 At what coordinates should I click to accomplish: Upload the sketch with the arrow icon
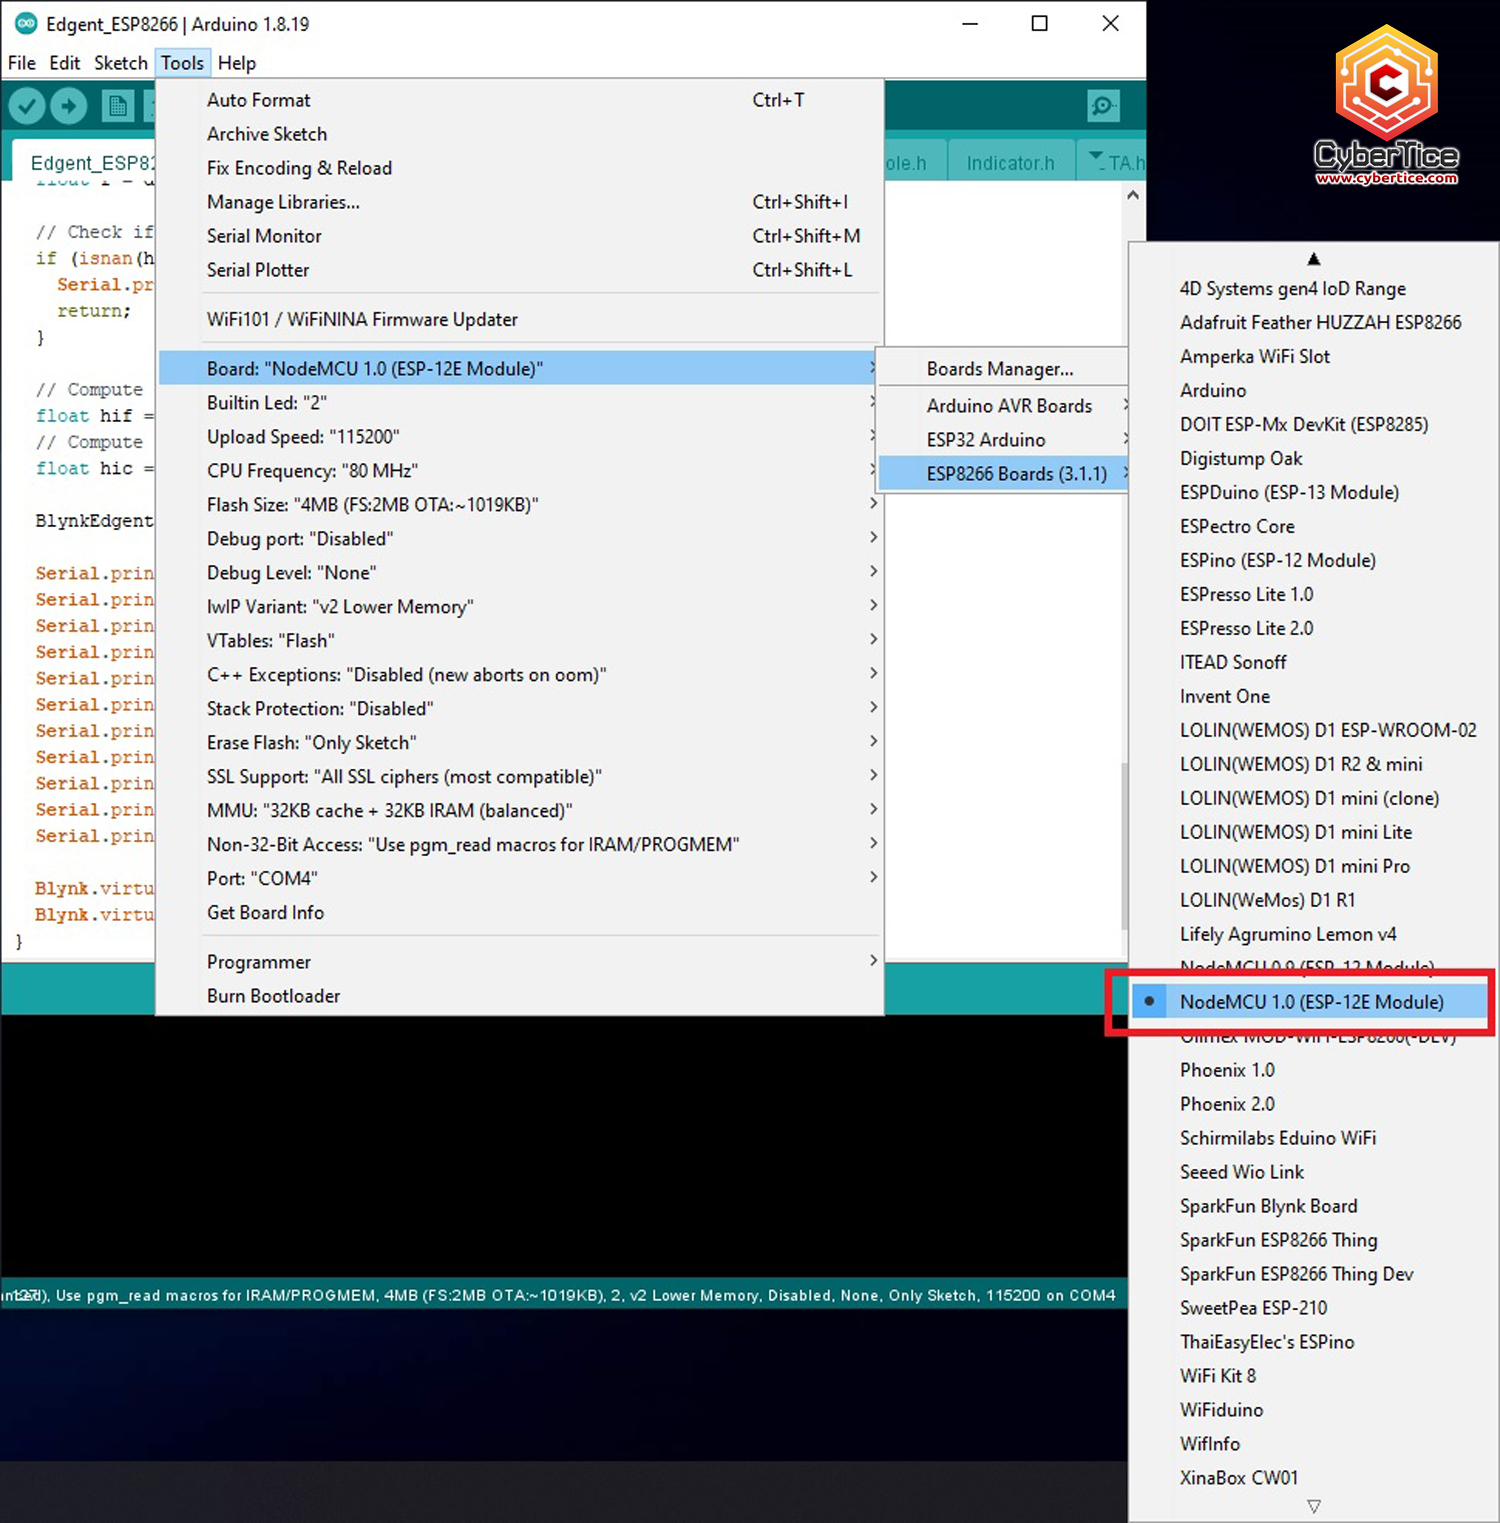coord(68,105)
